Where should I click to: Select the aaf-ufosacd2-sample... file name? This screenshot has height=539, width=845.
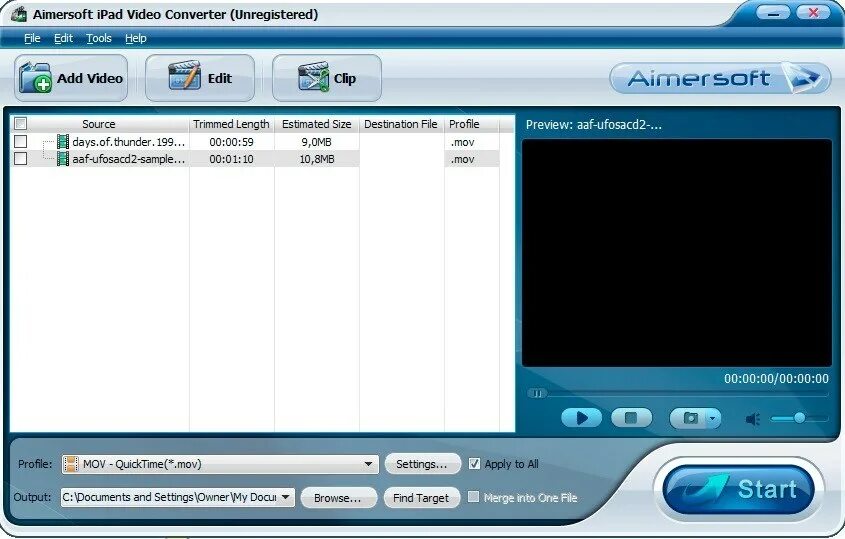(x=129, y=159)
